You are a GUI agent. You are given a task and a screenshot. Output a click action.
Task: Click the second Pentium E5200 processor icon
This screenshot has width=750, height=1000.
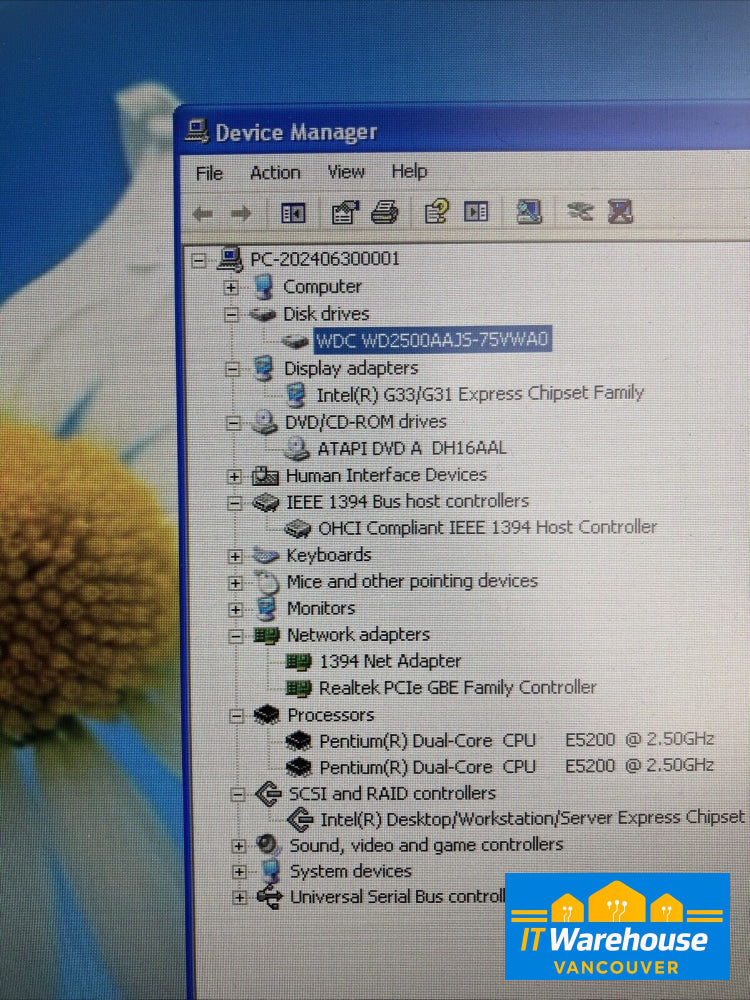(x=299, y=767)
